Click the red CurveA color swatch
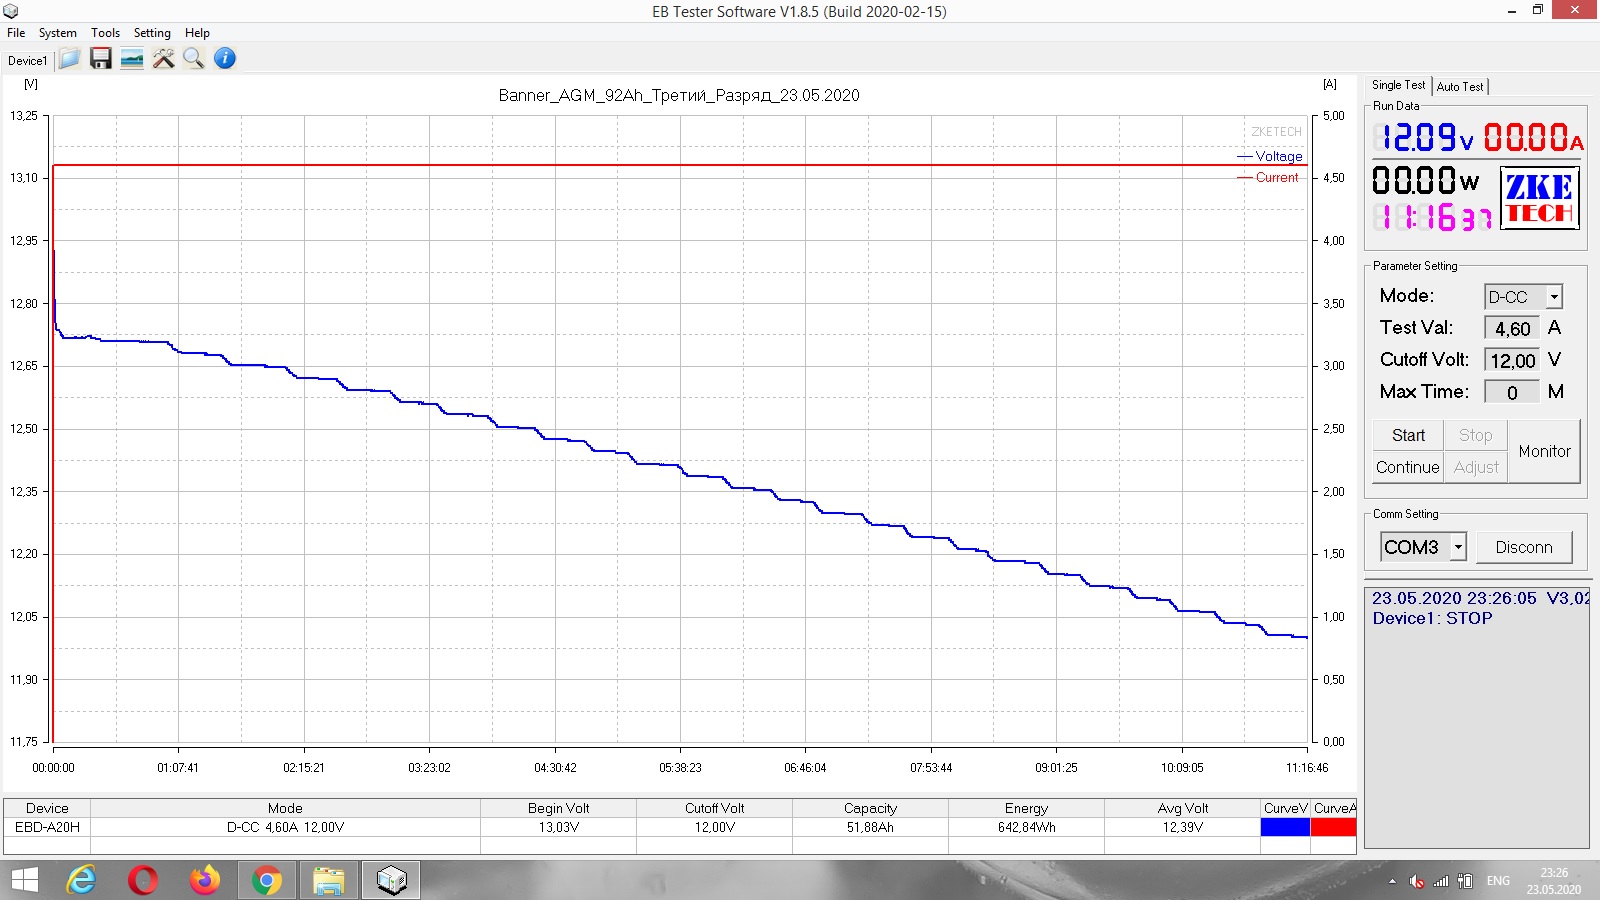This screenshot has height=900, width=1600. coord(1333,827)
